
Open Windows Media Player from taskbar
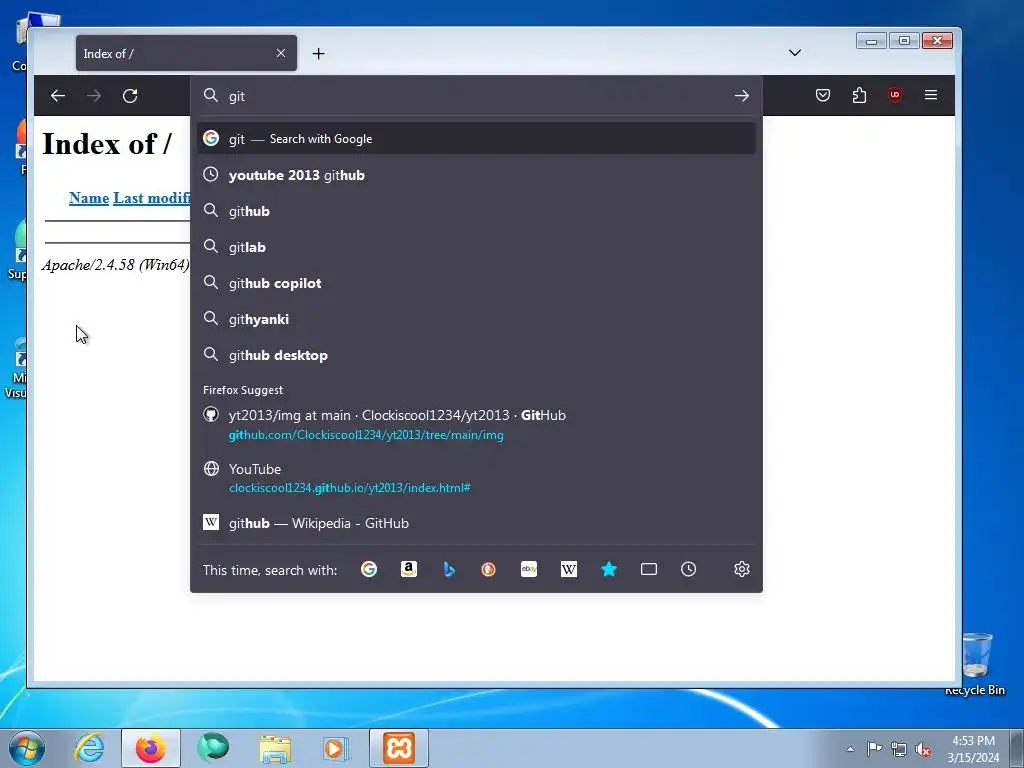[337, 748]
